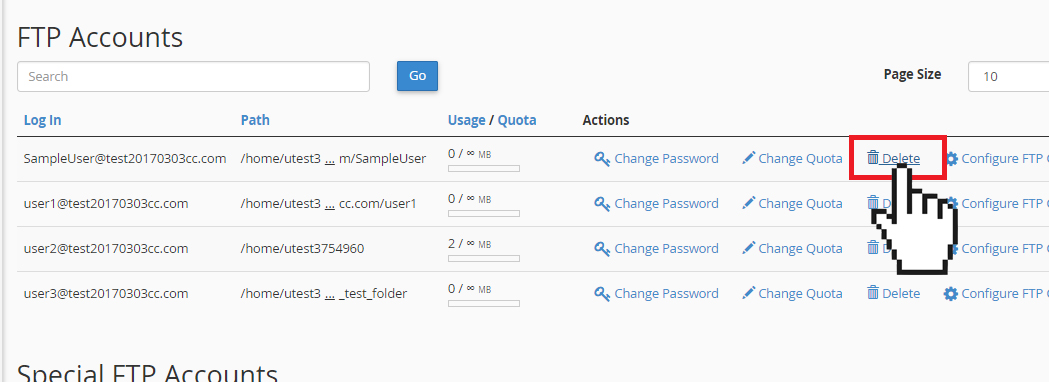
Task: Click user2 usage progress bar
Action: (x=484, y=258)
